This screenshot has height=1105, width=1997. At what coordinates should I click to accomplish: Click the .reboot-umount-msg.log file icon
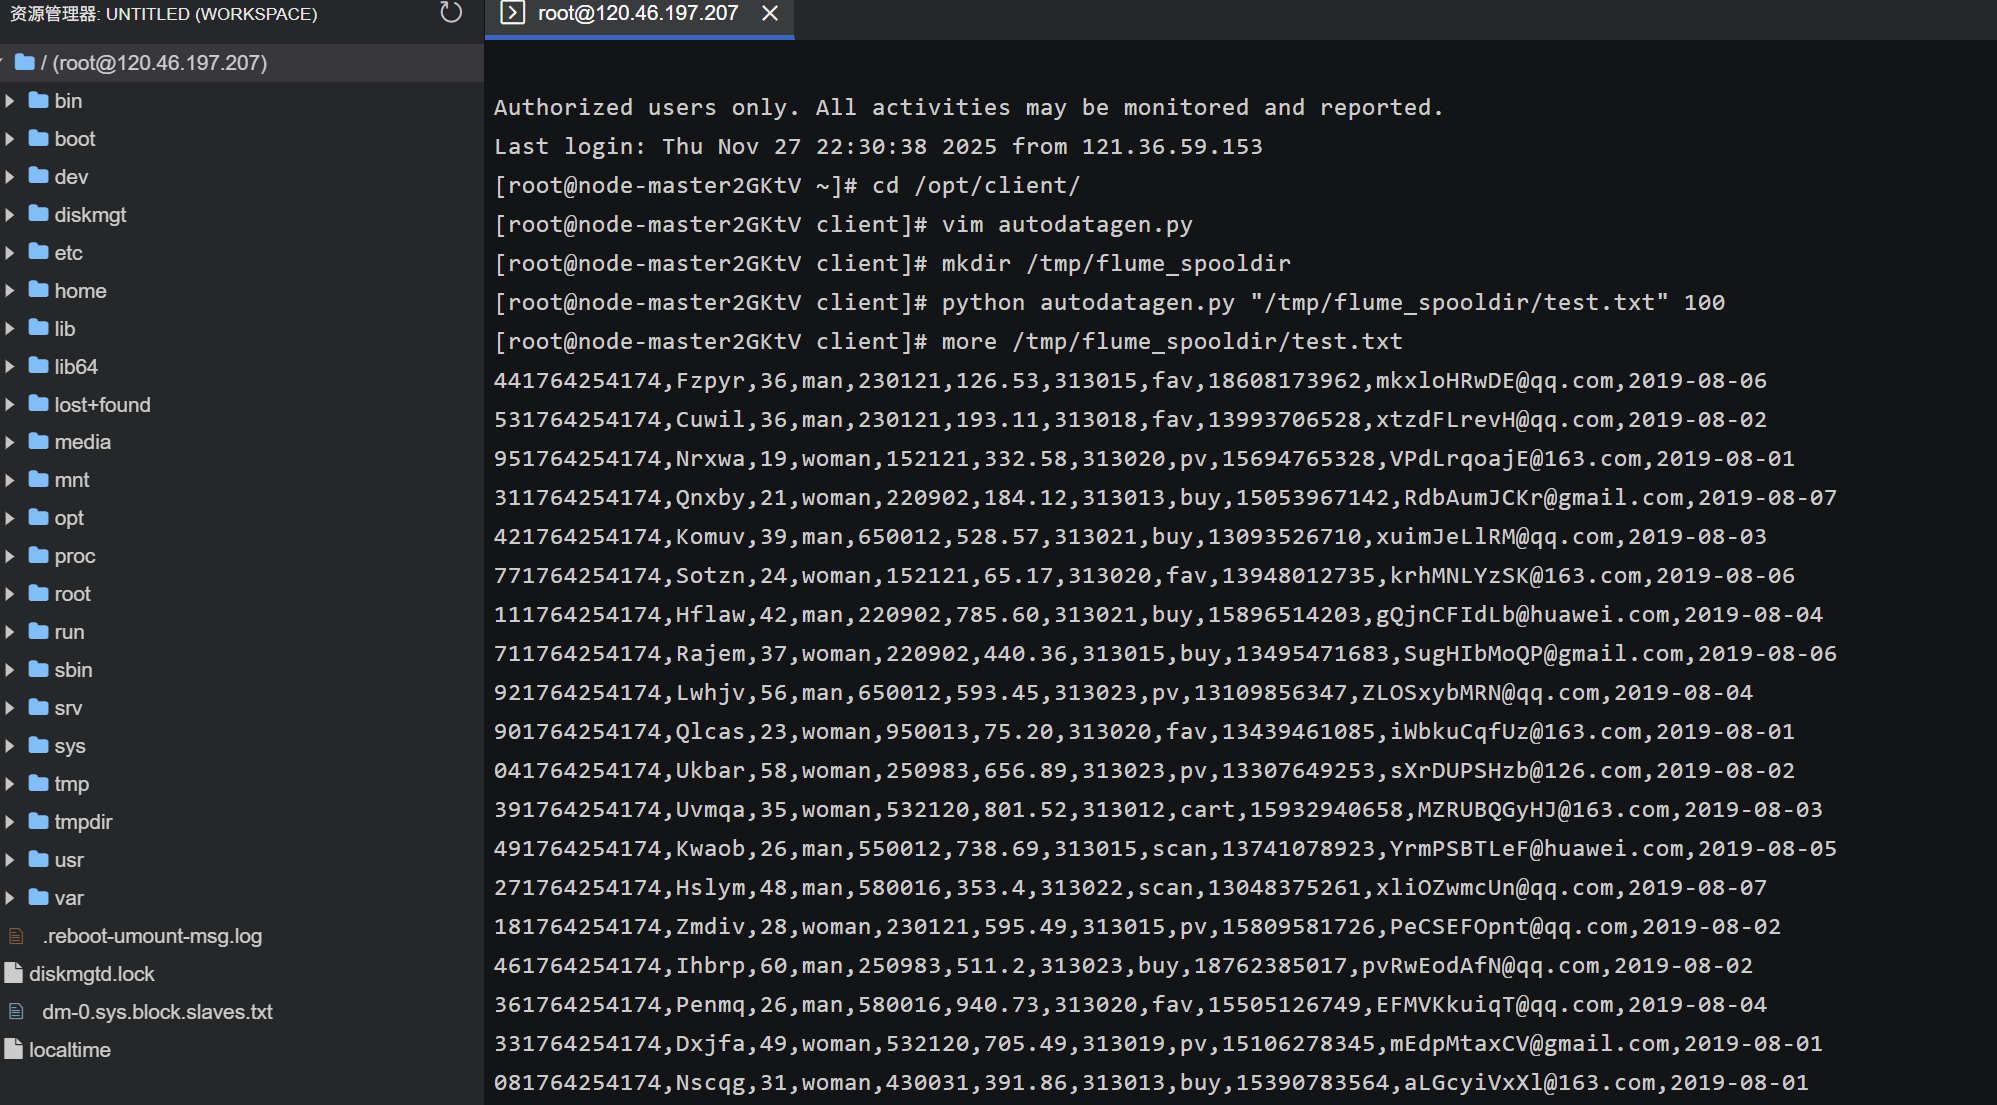pos(16,936)
